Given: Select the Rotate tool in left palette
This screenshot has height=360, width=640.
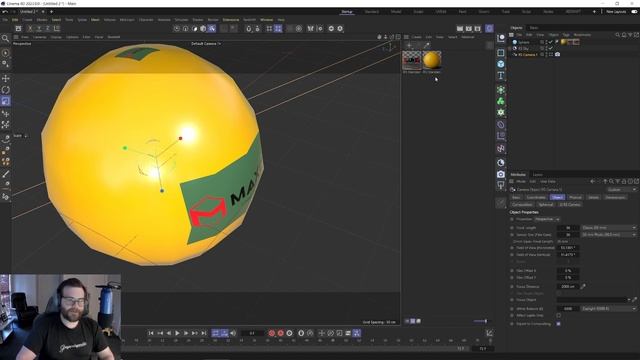Looking at the screenshot, I should click(6, 90).
